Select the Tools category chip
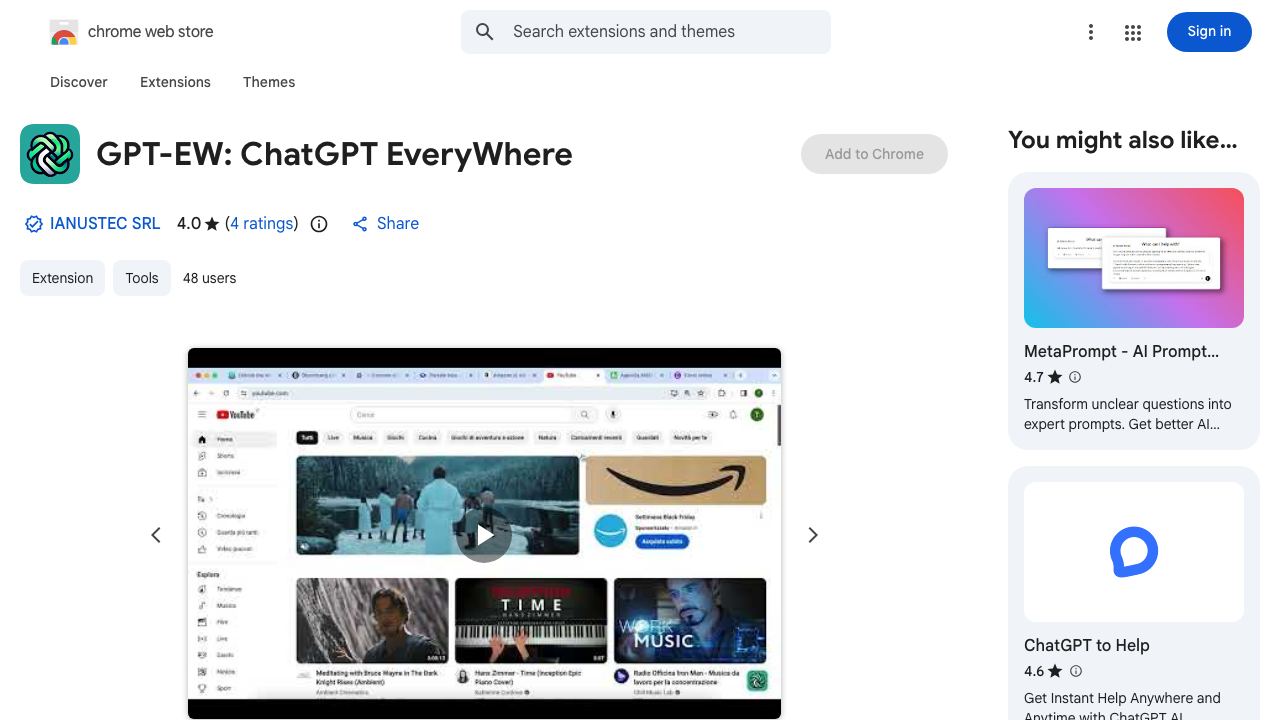Screen dimensions: 1280x720 click(142, 278)
